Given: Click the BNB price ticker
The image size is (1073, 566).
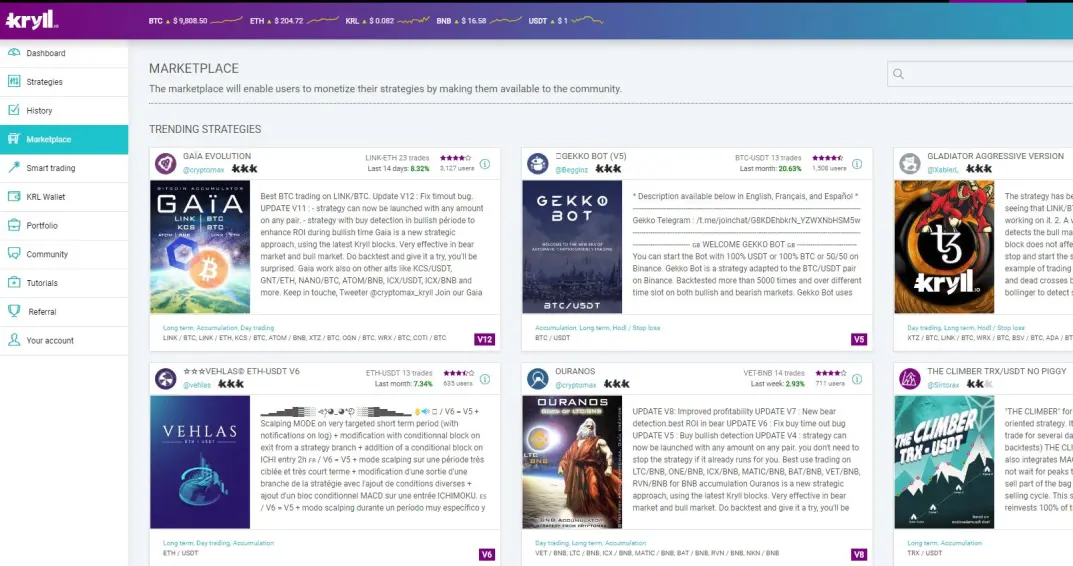Looking at the screenshot, I should click(x=479, y=21).
